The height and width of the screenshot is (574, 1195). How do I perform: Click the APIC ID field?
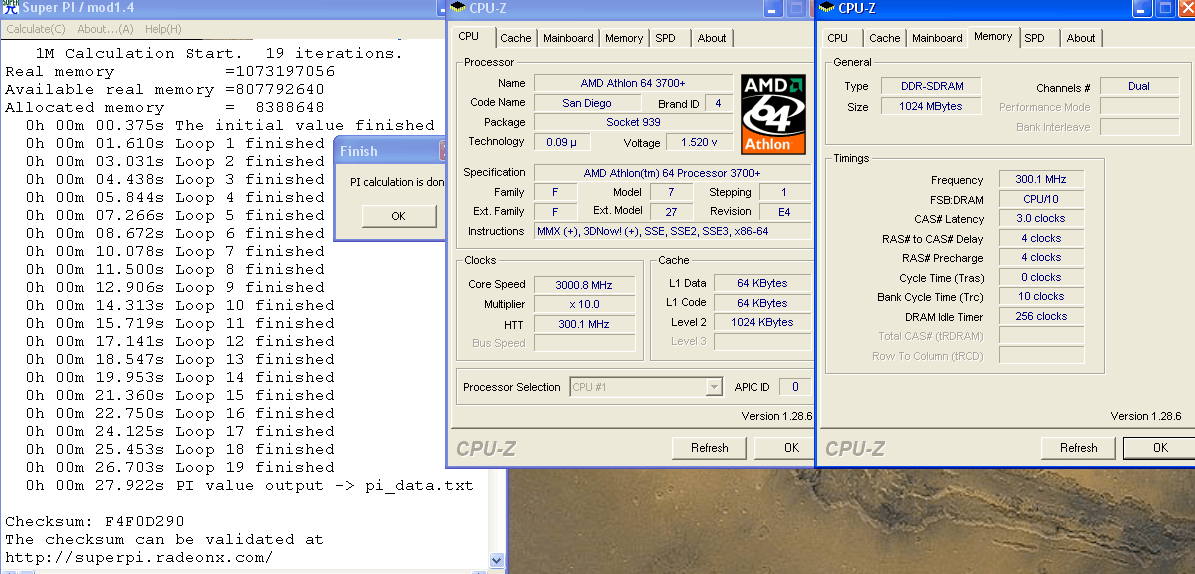coord(795,386)
